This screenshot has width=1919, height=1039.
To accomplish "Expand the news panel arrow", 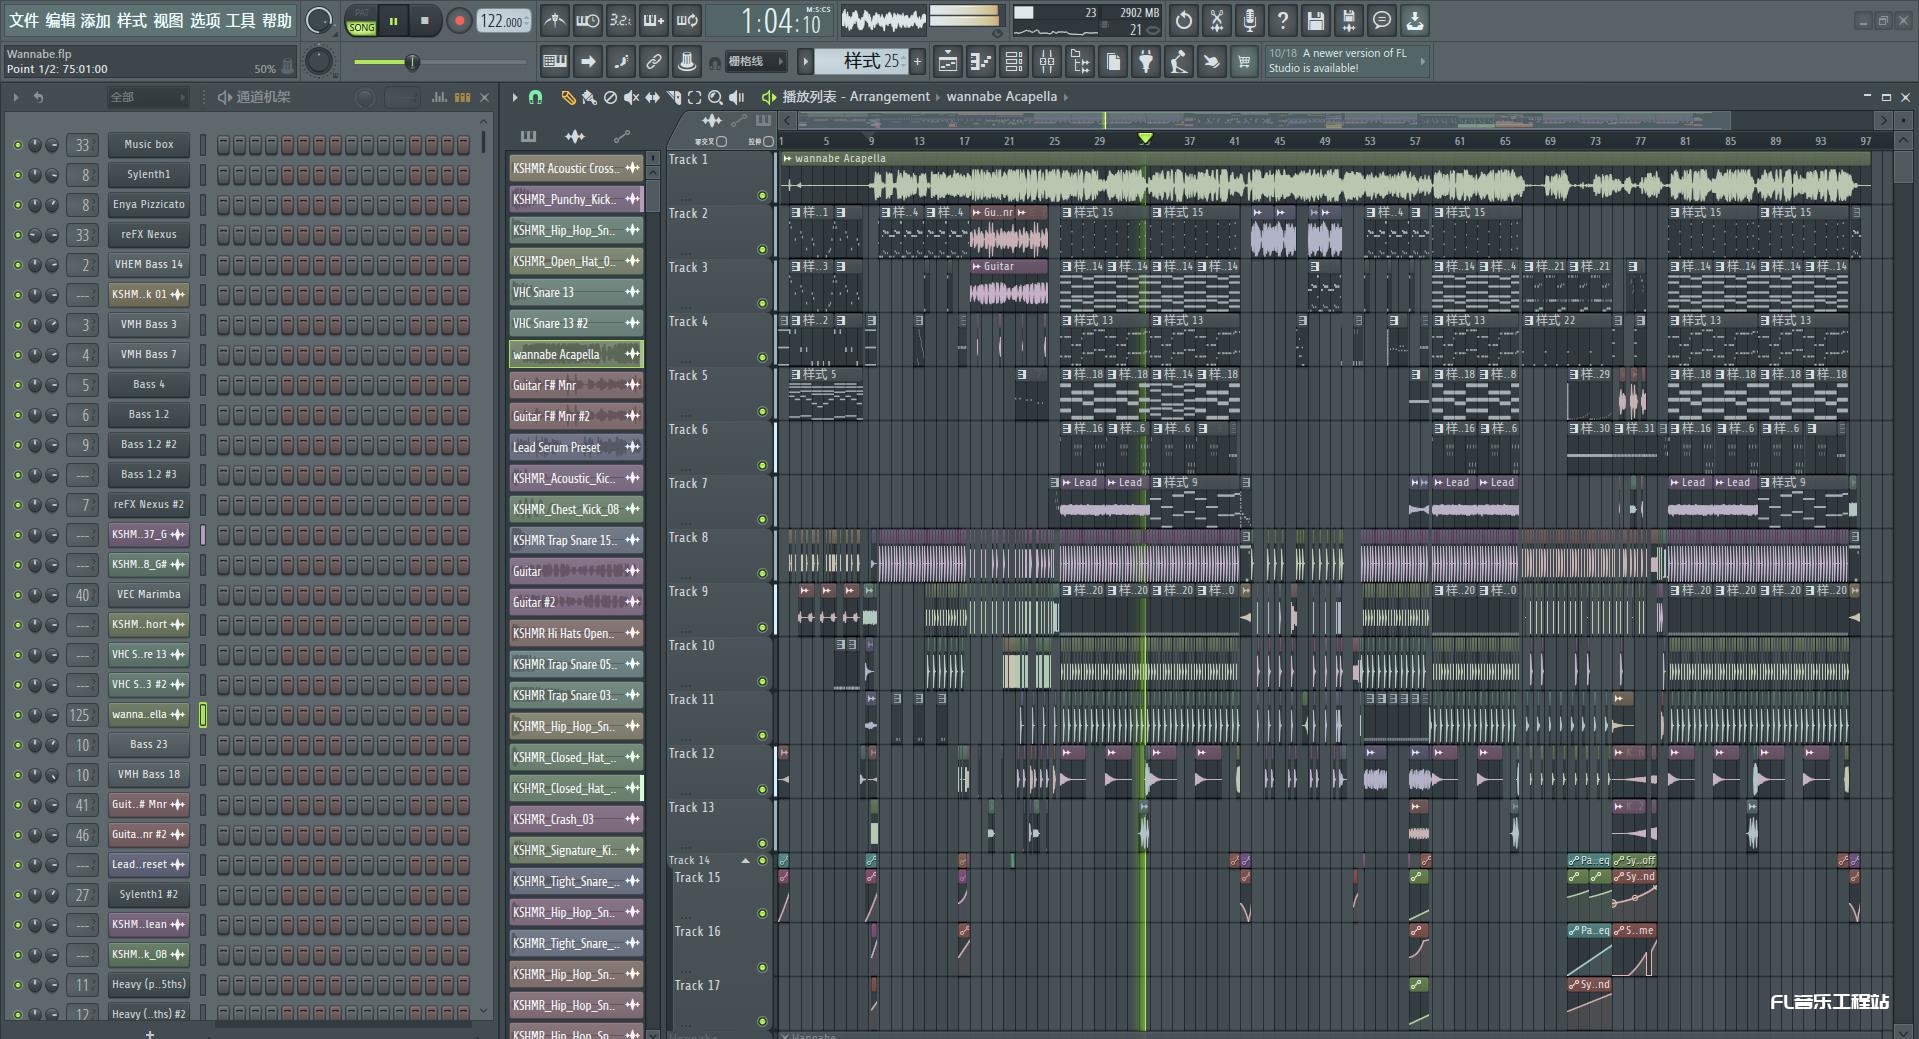I will click(x=1422, y=61).
